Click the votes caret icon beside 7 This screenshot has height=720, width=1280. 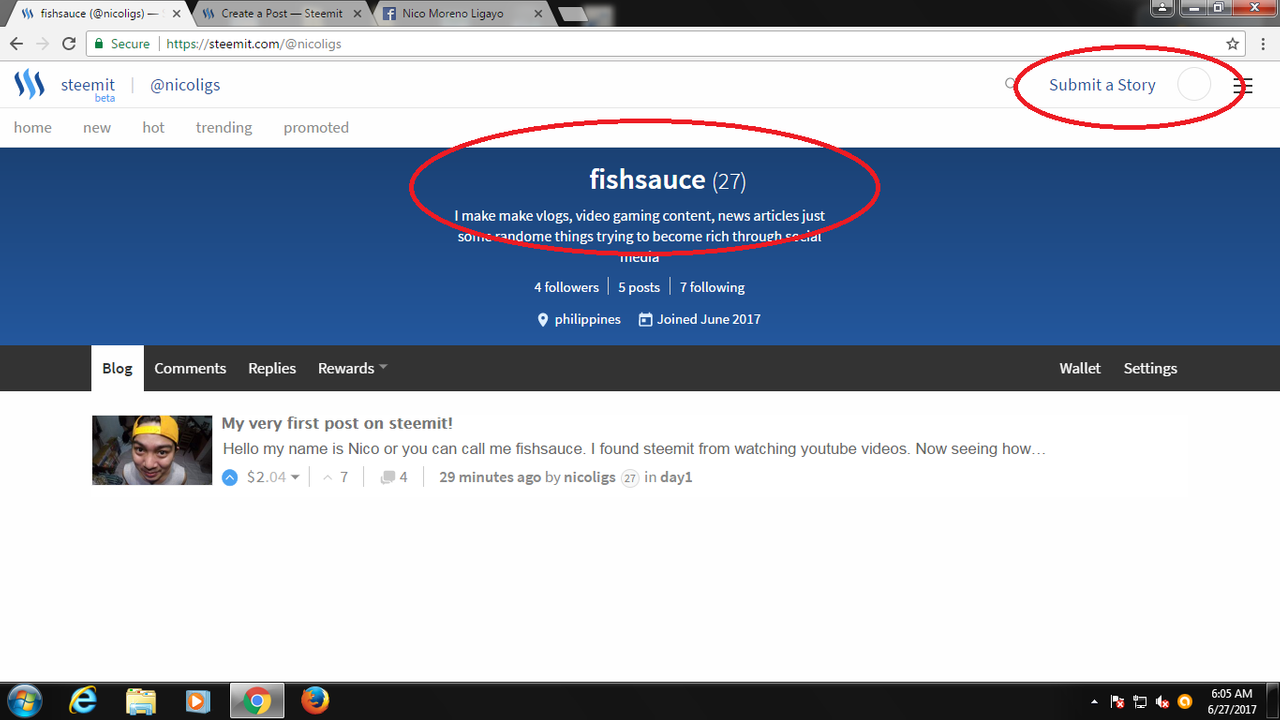pyautogui.click(x=327, y=477)
